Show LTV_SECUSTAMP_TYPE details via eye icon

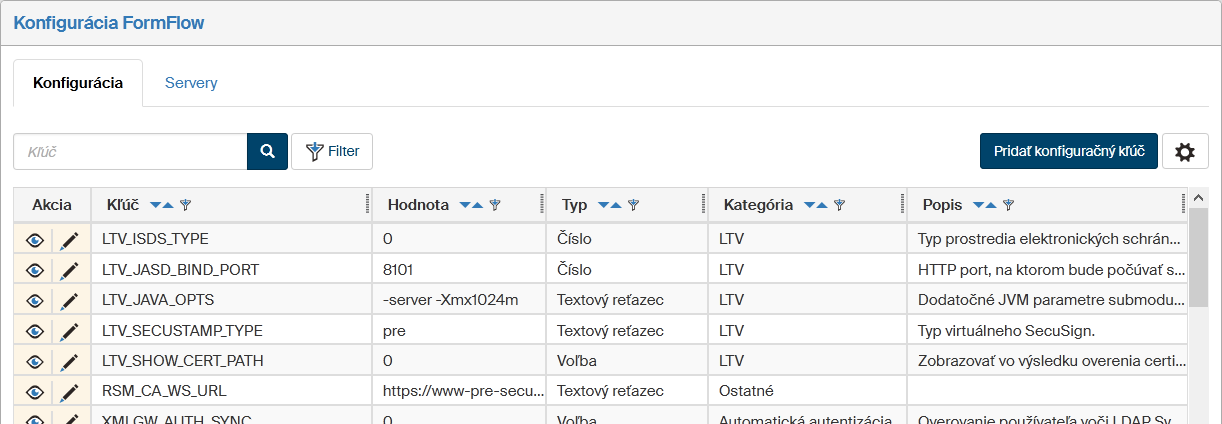[x=35, y=330]
